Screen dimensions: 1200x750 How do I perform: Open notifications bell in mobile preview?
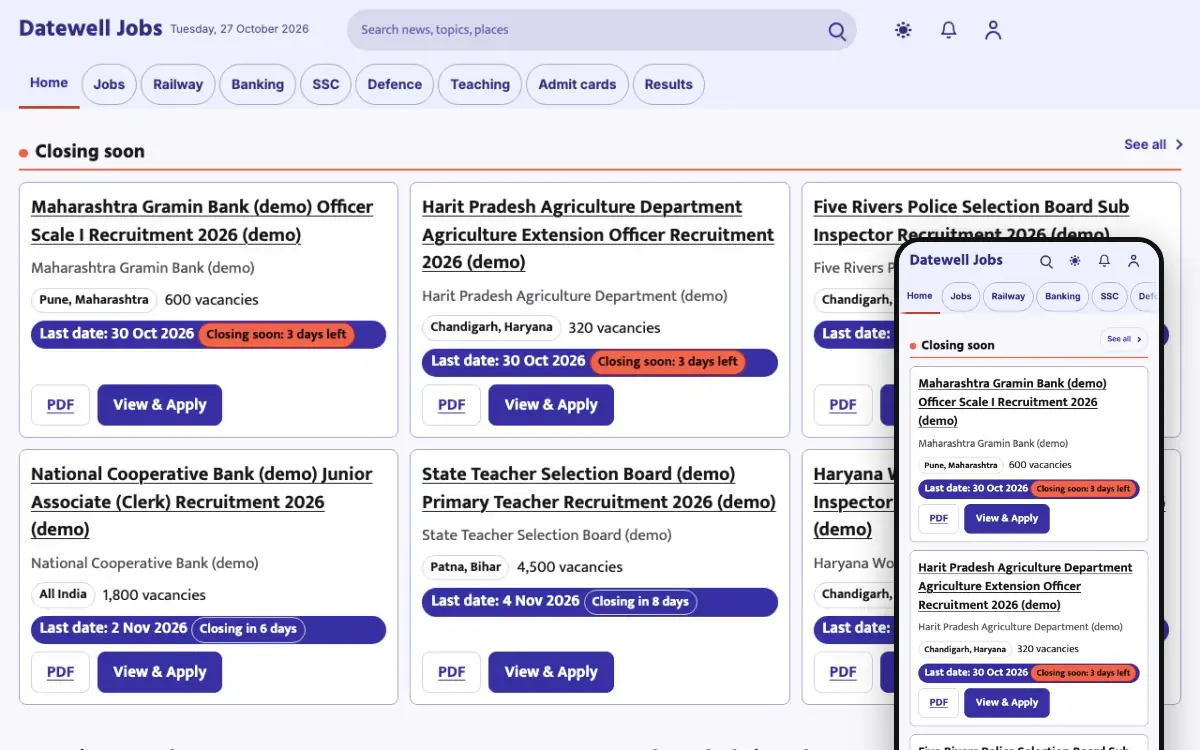1104,261
